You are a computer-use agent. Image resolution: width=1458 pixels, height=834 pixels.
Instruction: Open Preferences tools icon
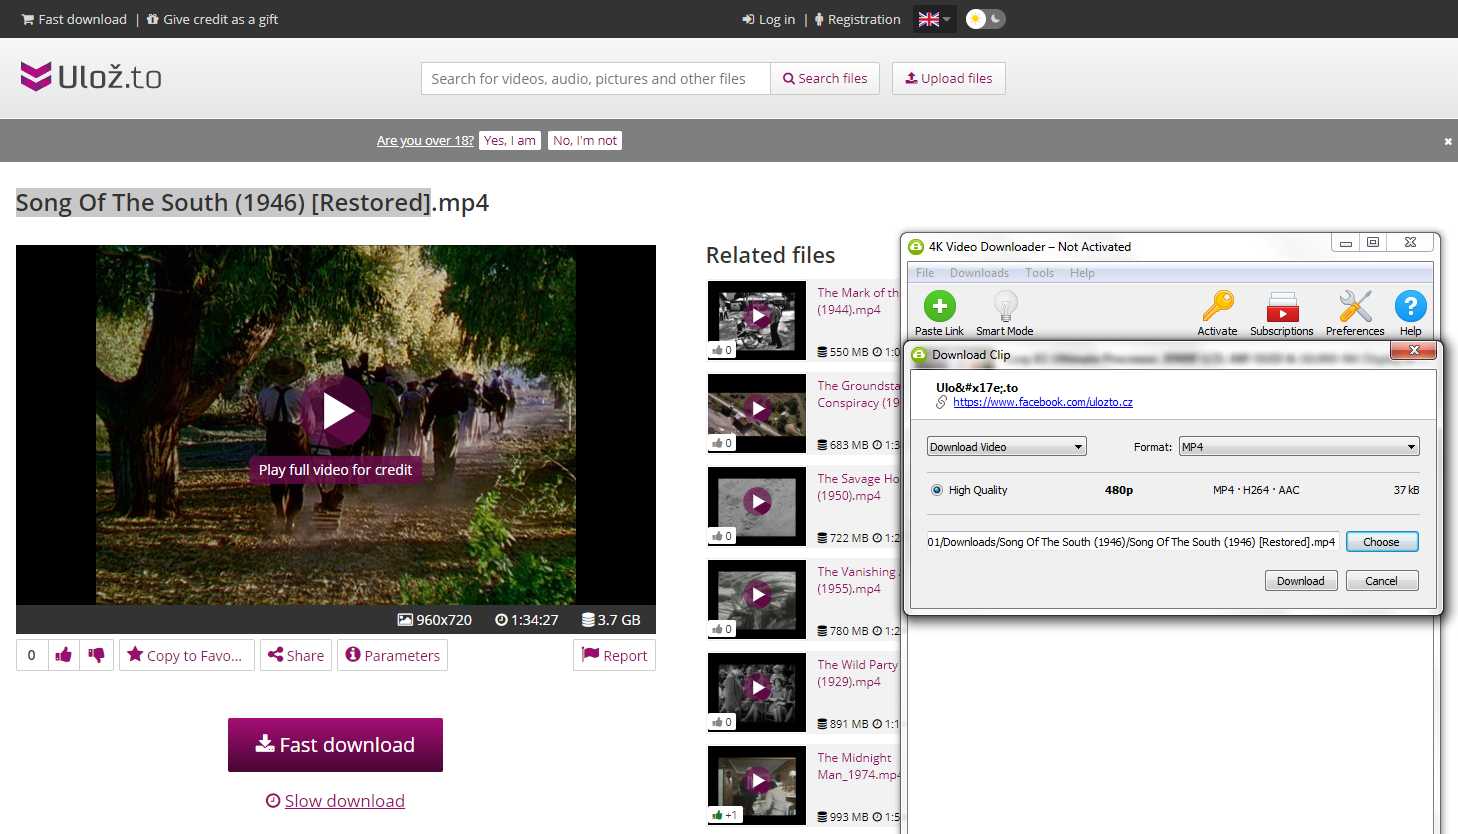(1355, 306)
